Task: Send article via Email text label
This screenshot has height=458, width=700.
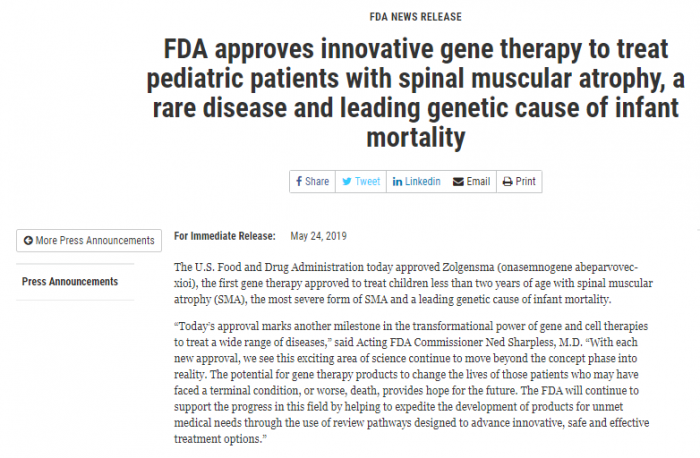Action: click(x=478, y=181)
